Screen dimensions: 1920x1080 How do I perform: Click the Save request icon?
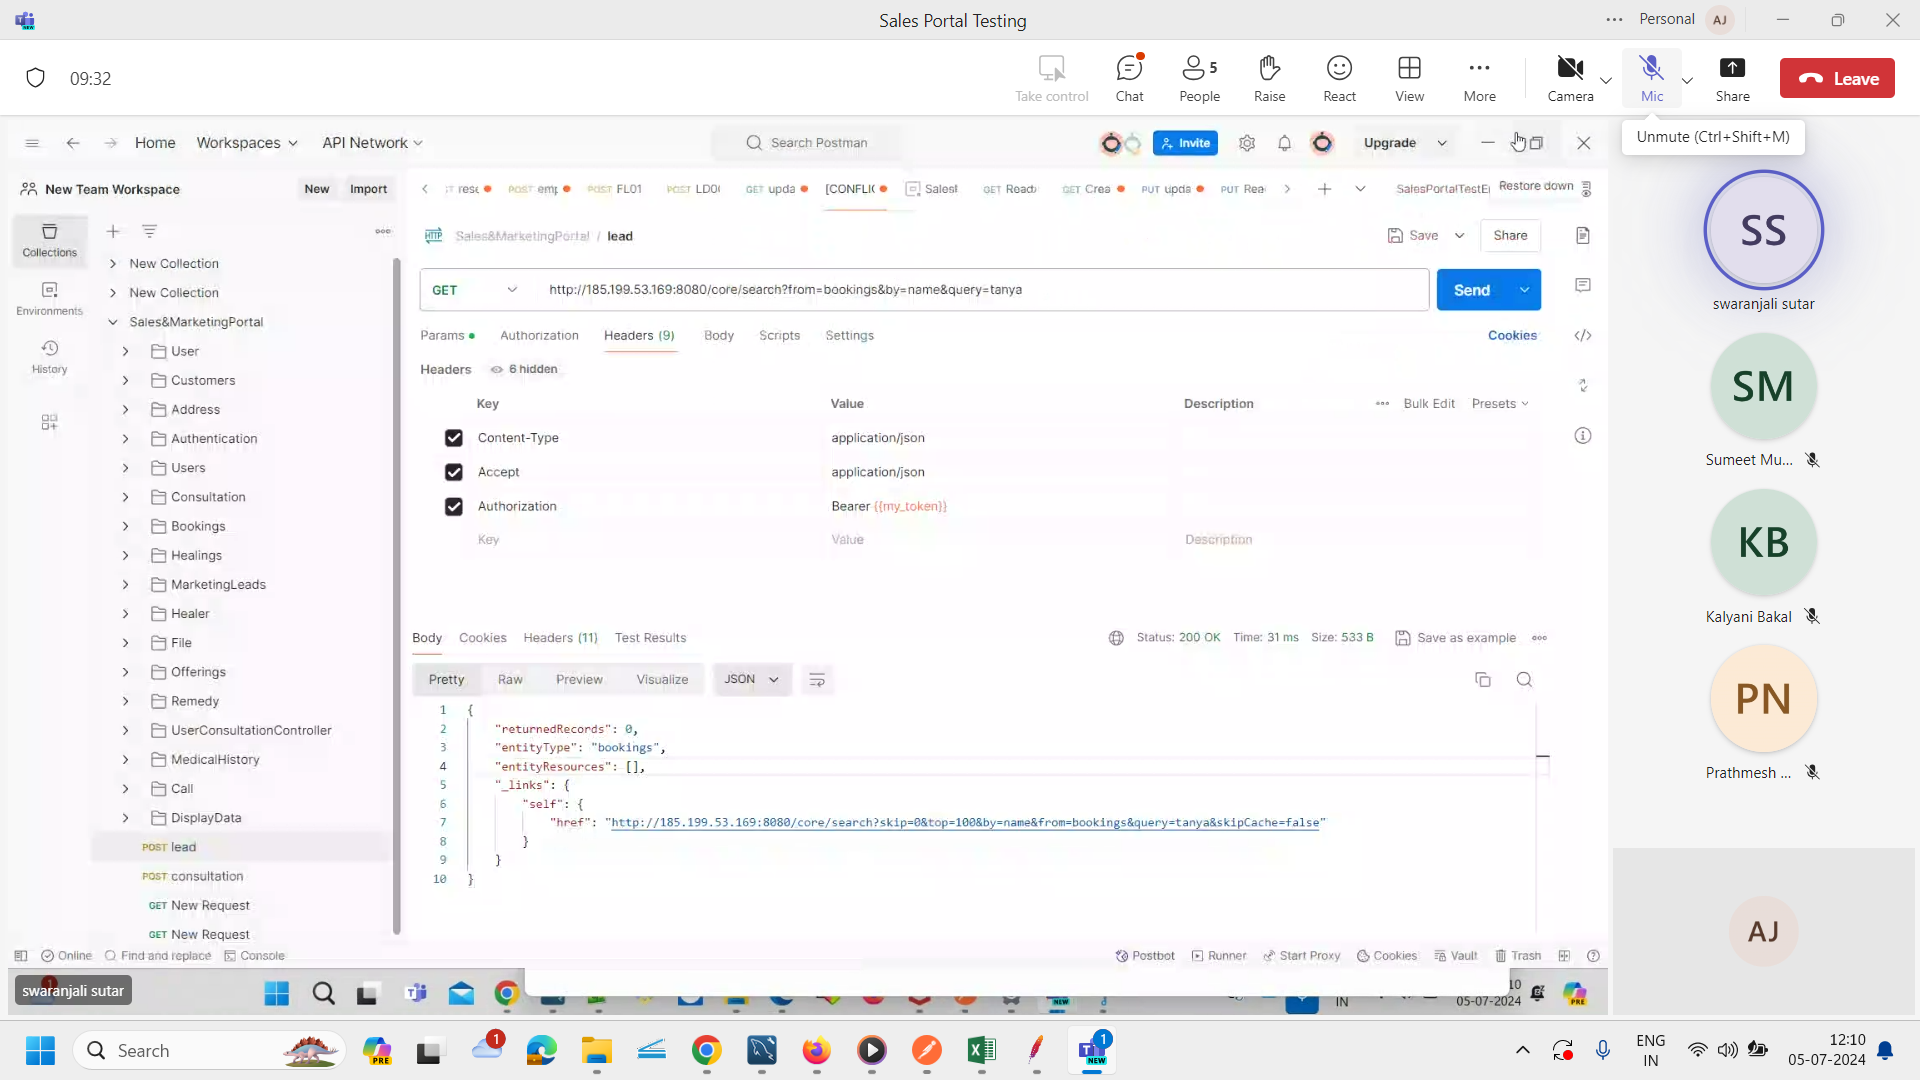[1413, 236]
